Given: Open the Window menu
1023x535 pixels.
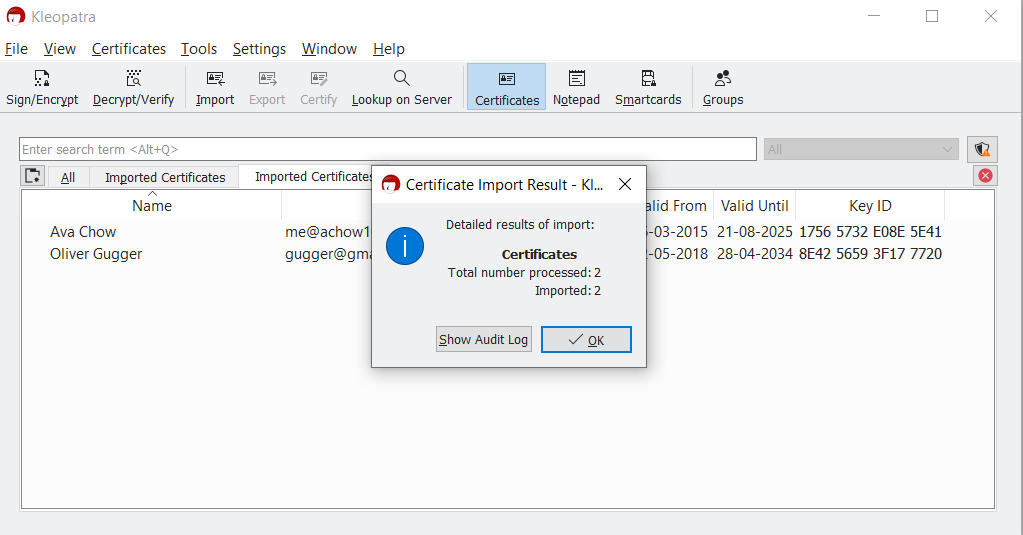Looking at the screenshot, I should pyautogui.click(x=329, y=49).
